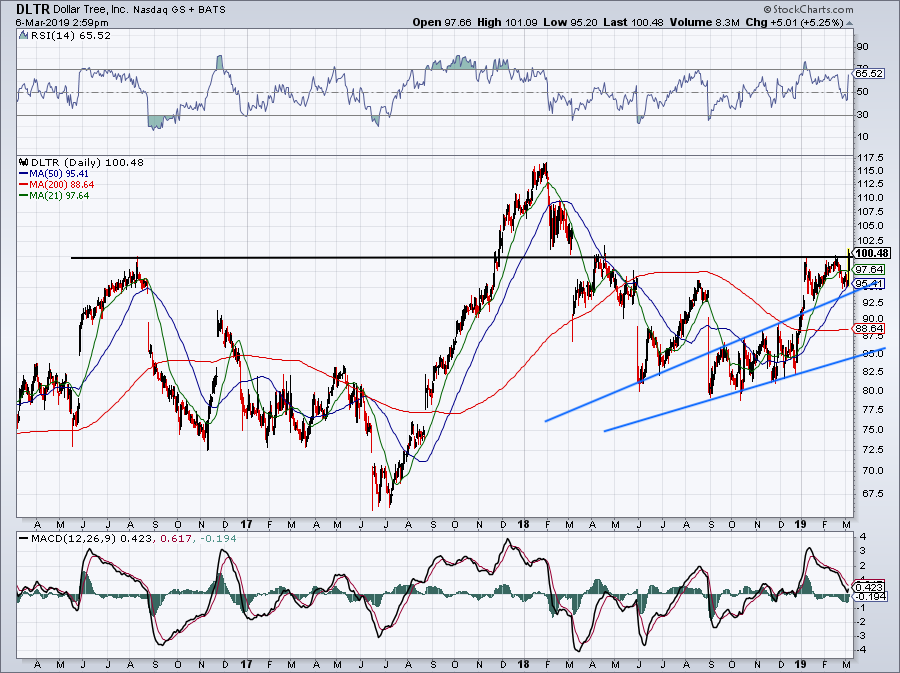Click the green MA(21) legend line
This screenshot has width=900, height=673.
pyautogui.click(x=23, y=196)
